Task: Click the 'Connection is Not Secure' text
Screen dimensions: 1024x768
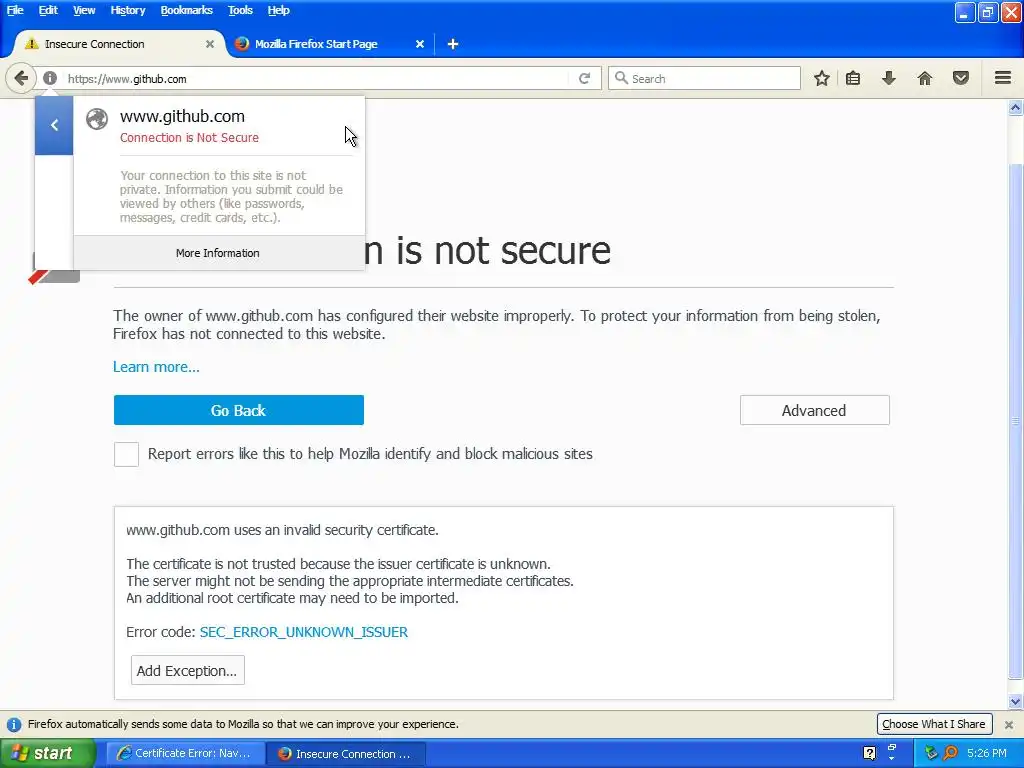Action: click(x=189, y=138)
